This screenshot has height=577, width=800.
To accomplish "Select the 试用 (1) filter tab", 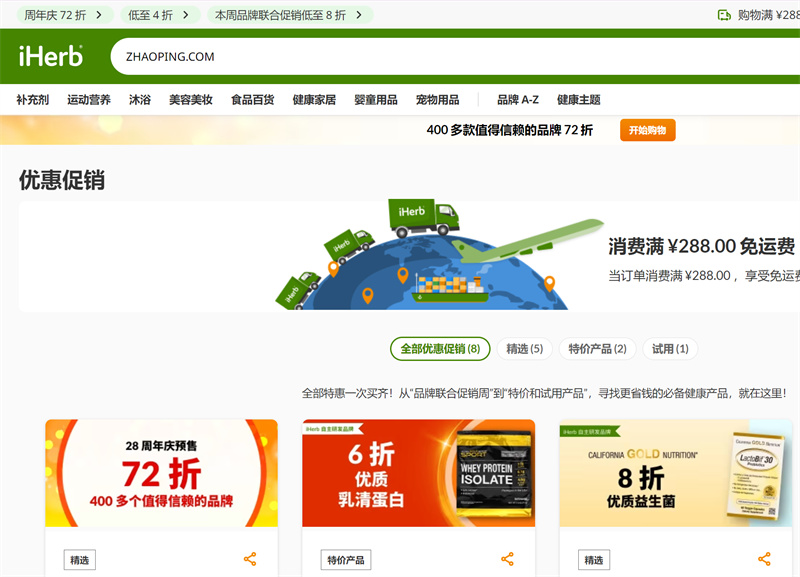I will 670,349.
